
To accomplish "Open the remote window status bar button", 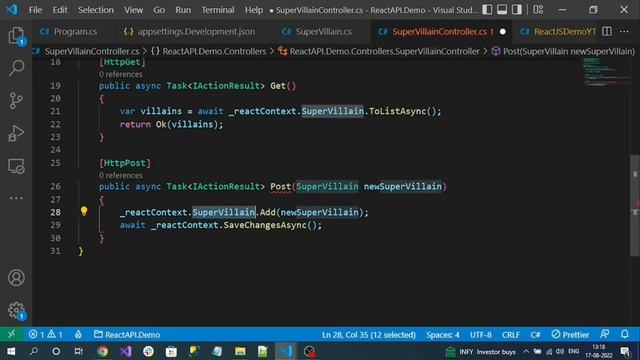I will pyautogui.click(x=11, y=334).
